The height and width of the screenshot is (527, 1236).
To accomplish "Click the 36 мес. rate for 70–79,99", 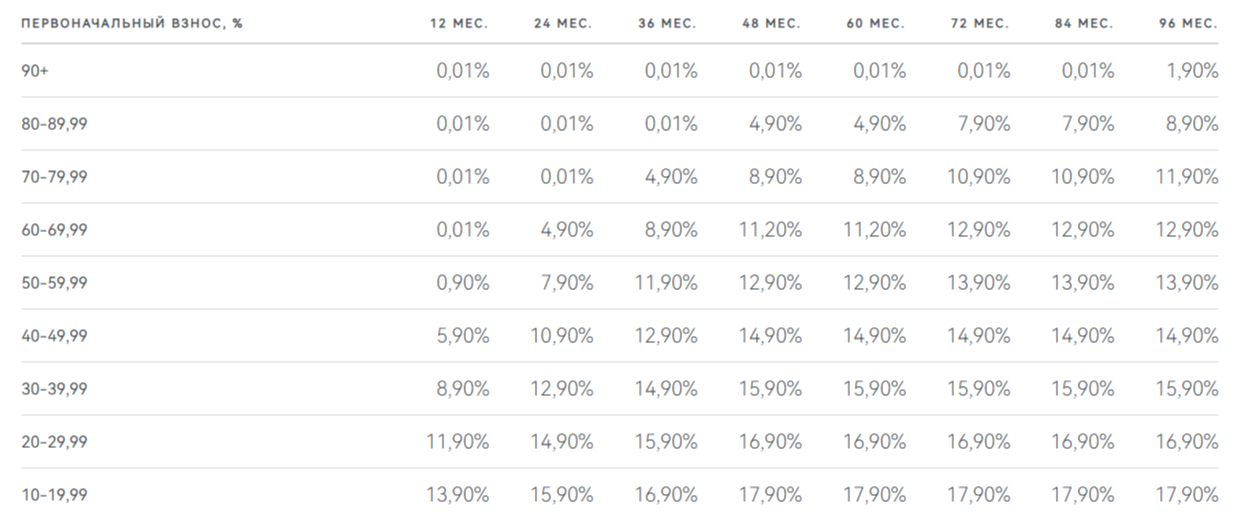I will (671, 177).
